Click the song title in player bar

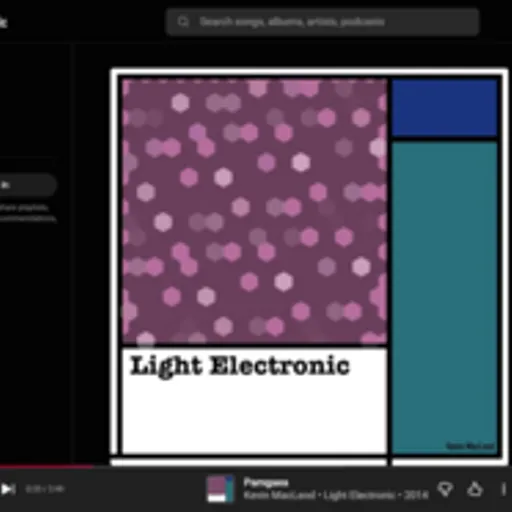266,482
